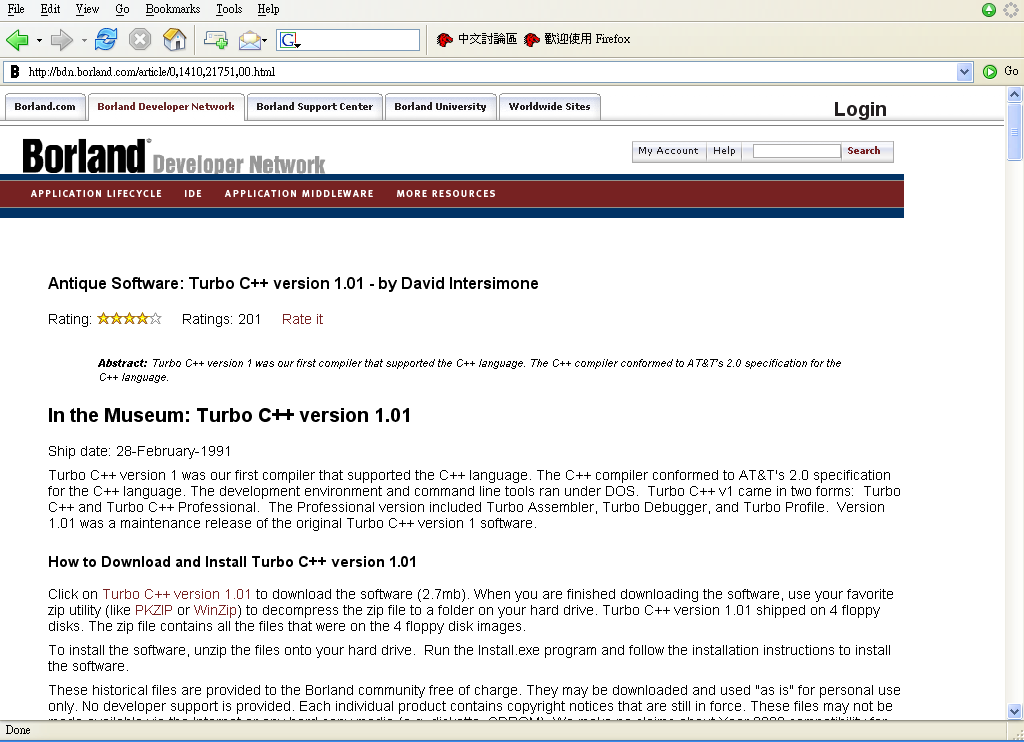
Task: Open the More Resources navigation item
Action: [x=446, y=193]
